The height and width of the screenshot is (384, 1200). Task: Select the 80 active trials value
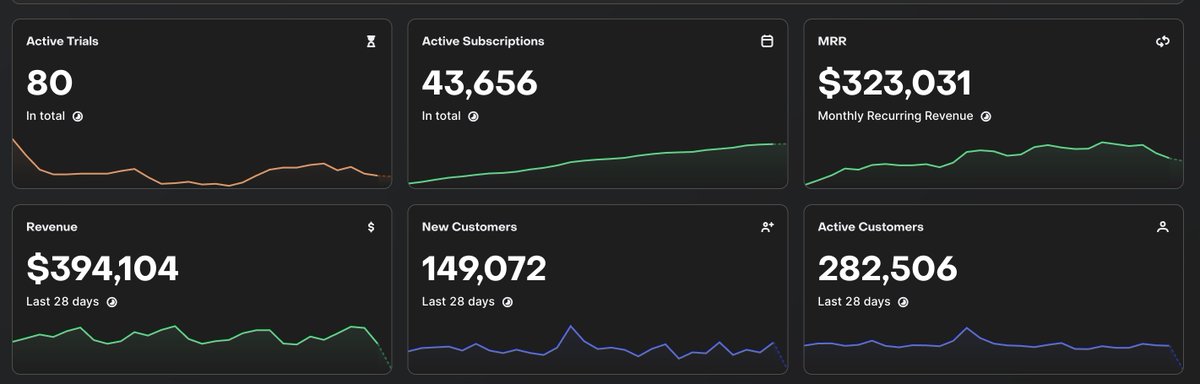pyautogui.click(x=50, y=82)
